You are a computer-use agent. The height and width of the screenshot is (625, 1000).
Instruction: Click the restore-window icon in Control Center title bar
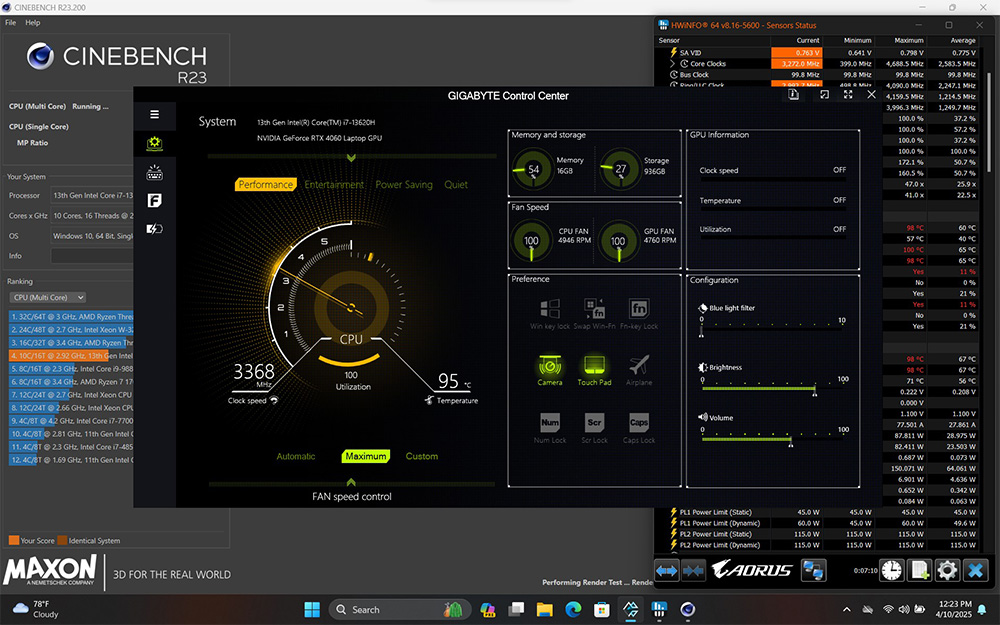[x=825, y=94]
